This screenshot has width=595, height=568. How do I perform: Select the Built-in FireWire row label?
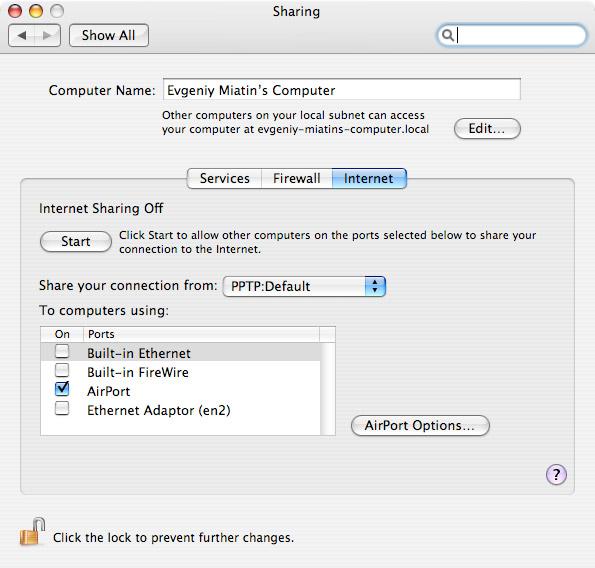pyautogui.click(x=138, y=373)
